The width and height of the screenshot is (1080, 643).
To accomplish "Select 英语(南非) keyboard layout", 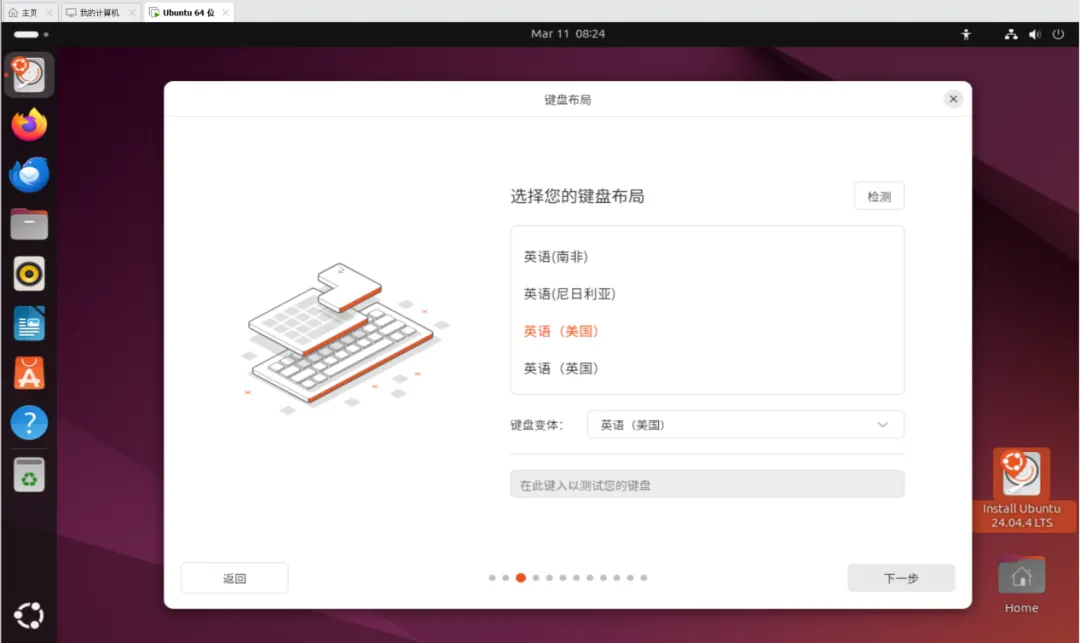I will [x=707, y=257].
